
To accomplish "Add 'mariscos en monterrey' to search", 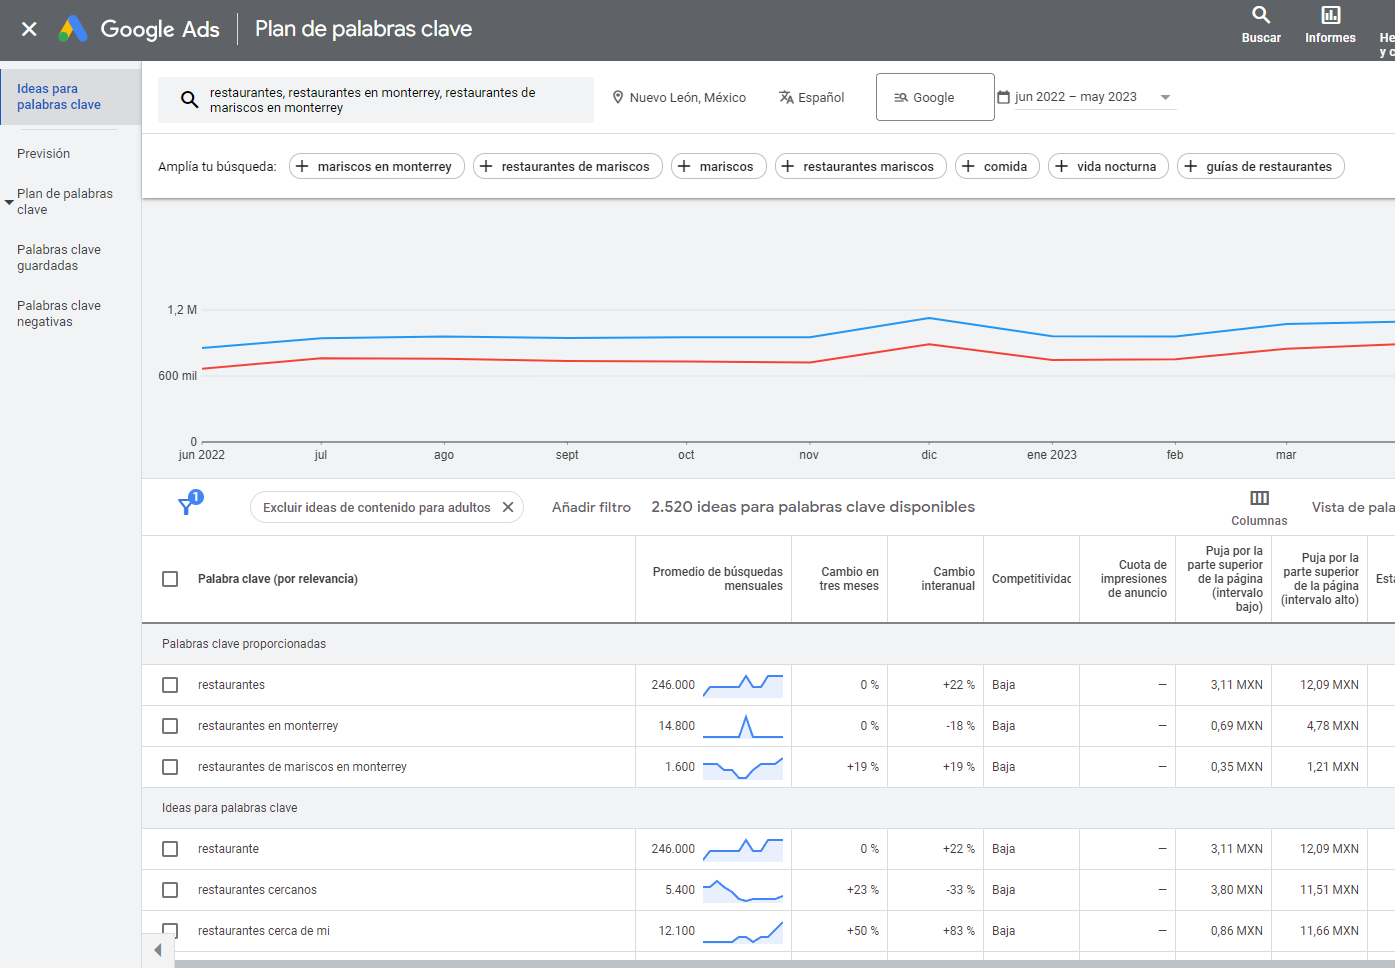I will click(x=376, y=166).
